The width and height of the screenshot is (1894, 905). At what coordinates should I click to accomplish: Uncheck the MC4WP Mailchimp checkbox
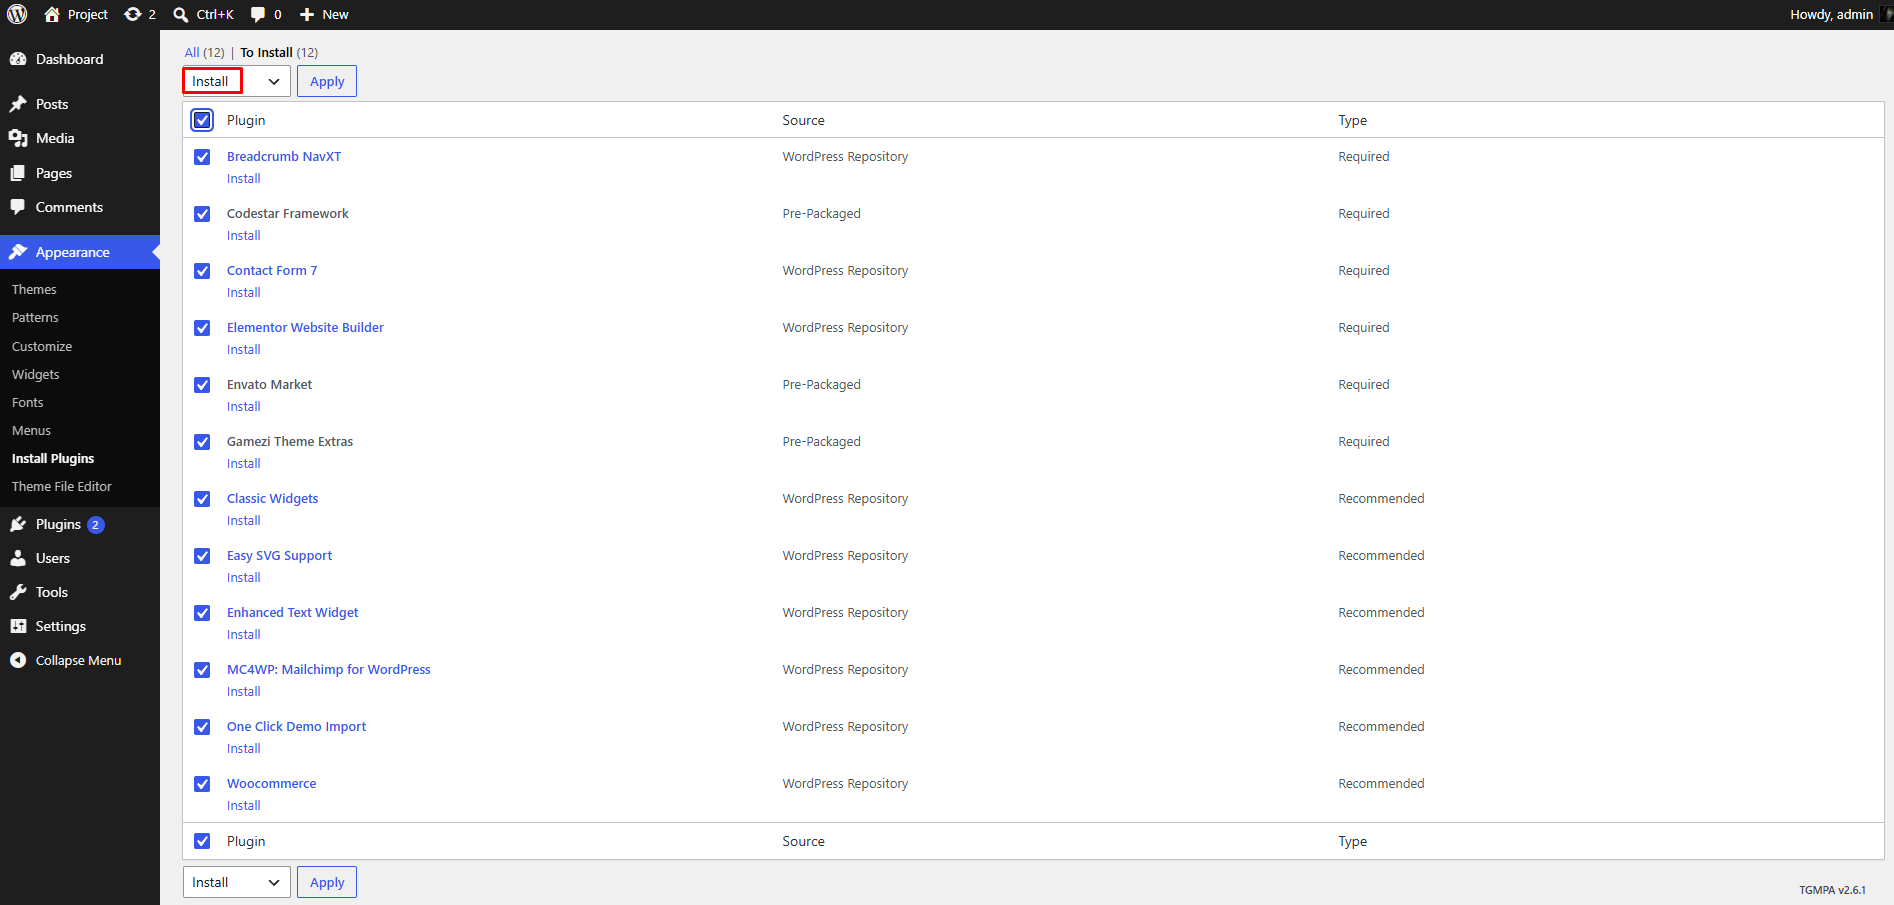[202, 670]
